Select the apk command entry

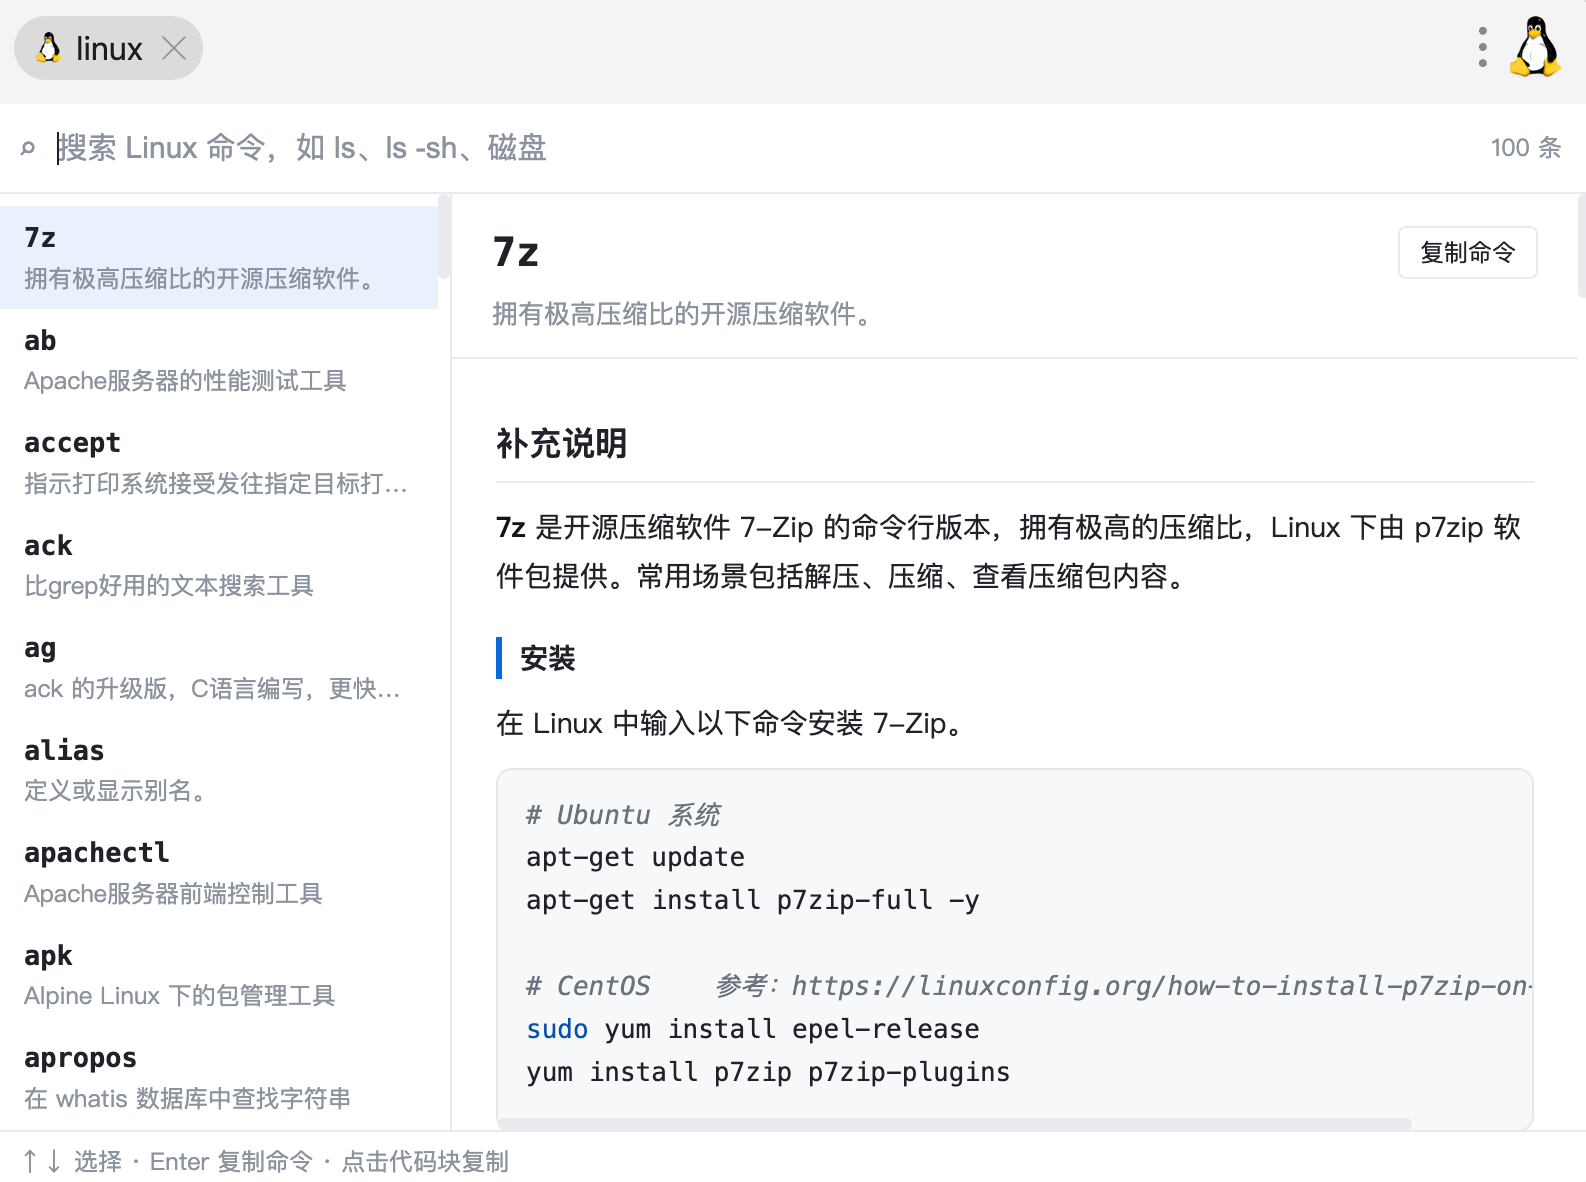click(x=219, y=975)
